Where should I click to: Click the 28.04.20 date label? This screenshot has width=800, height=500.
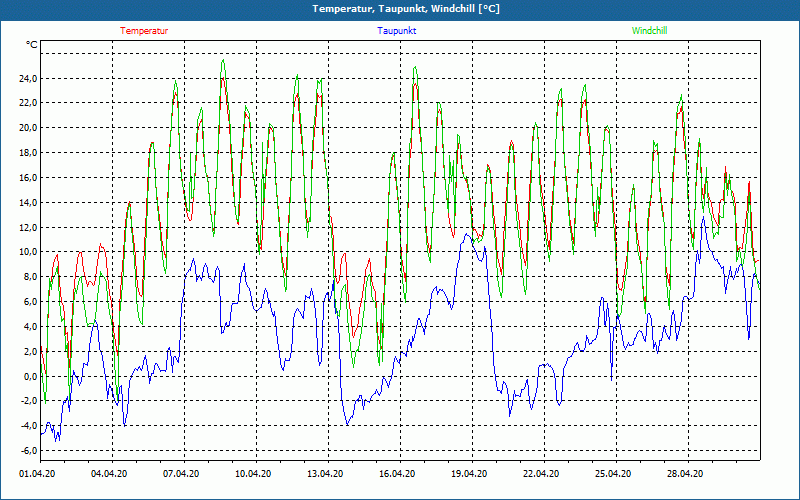pos(685,474)
